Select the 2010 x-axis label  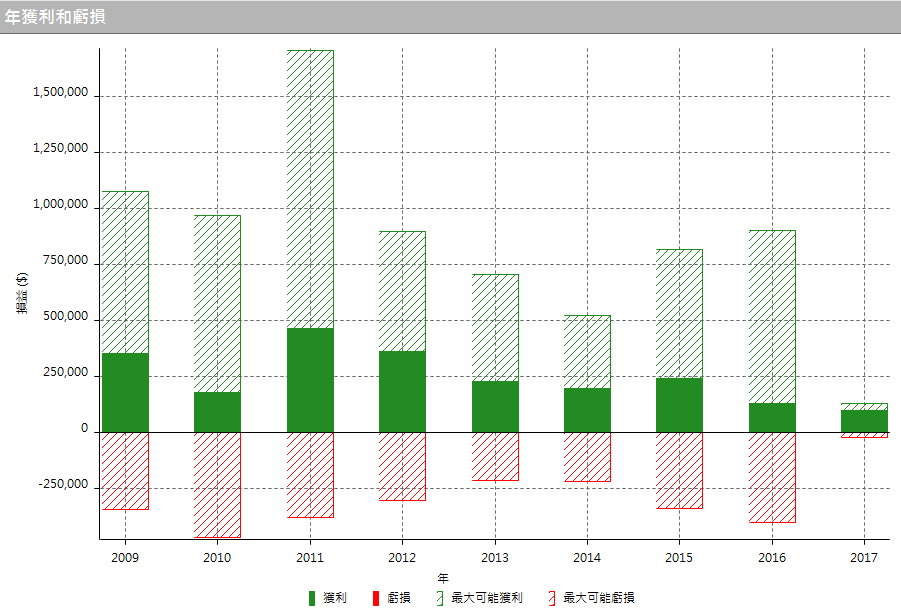217,557
